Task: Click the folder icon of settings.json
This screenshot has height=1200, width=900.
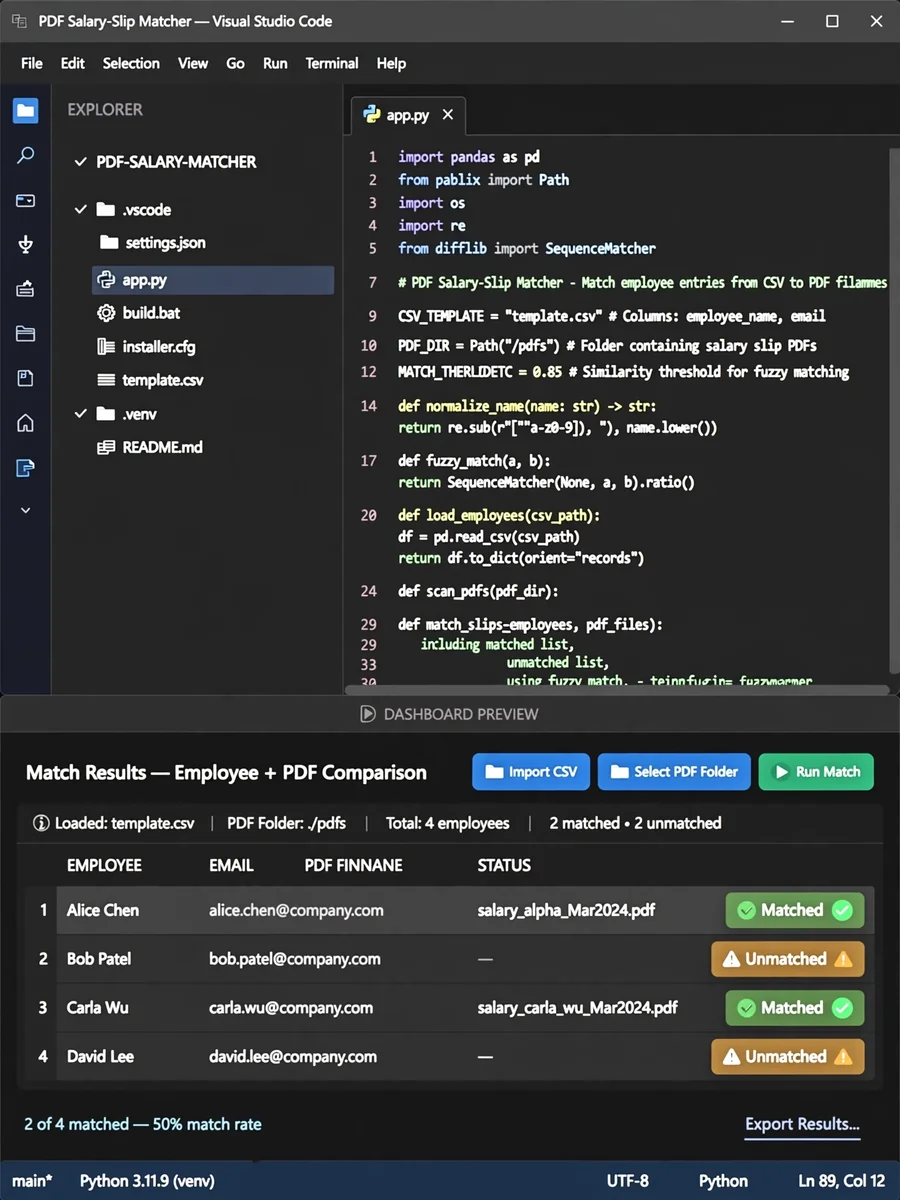Action: pyautogui.click(x=110, y=243)
